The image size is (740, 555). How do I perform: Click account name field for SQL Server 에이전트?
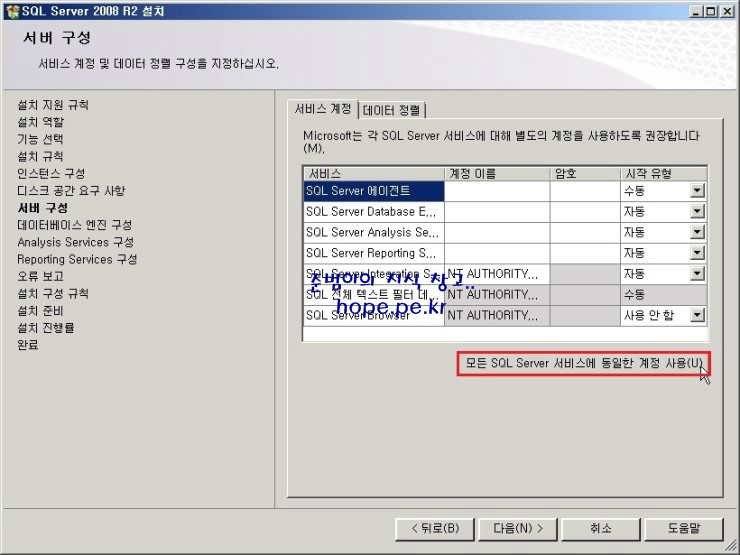[x=497, y=191]
